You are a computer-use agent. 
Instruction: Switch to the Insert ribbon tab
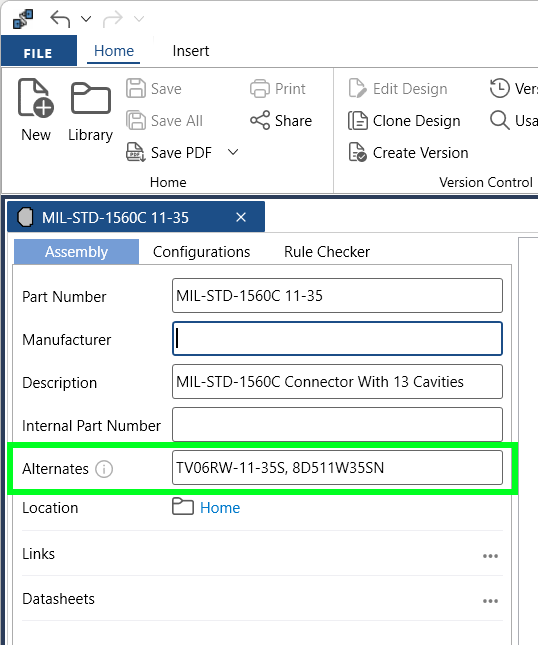[191, 51]
